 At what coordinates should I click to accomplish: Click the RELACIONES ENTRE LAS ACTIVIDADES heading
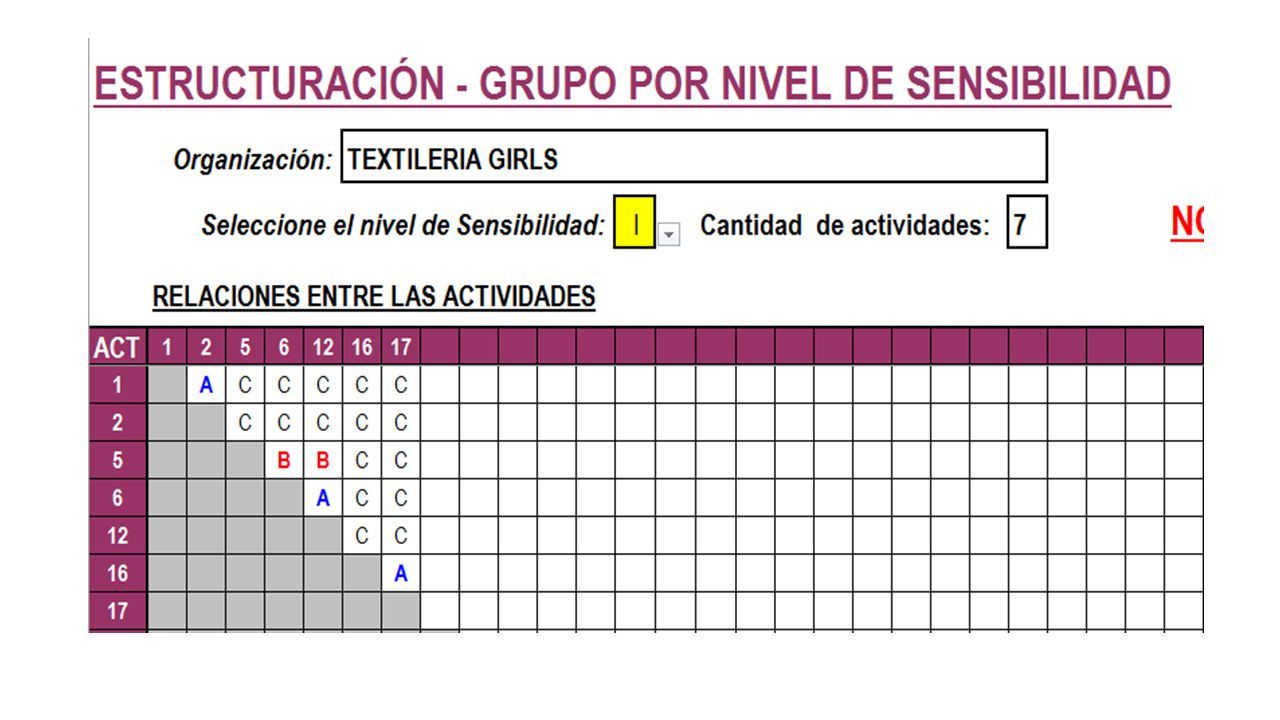point(374,297)
